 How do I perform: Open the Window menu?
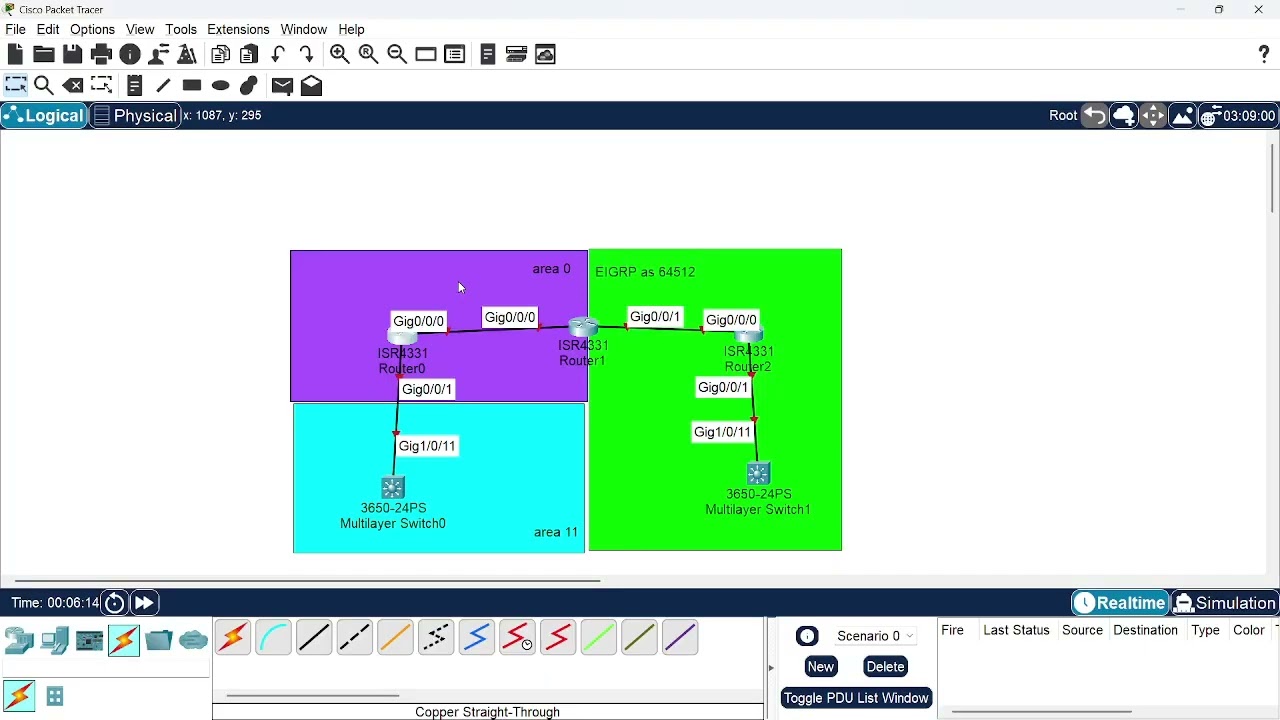pyautogui.click(x=304, y=29)
